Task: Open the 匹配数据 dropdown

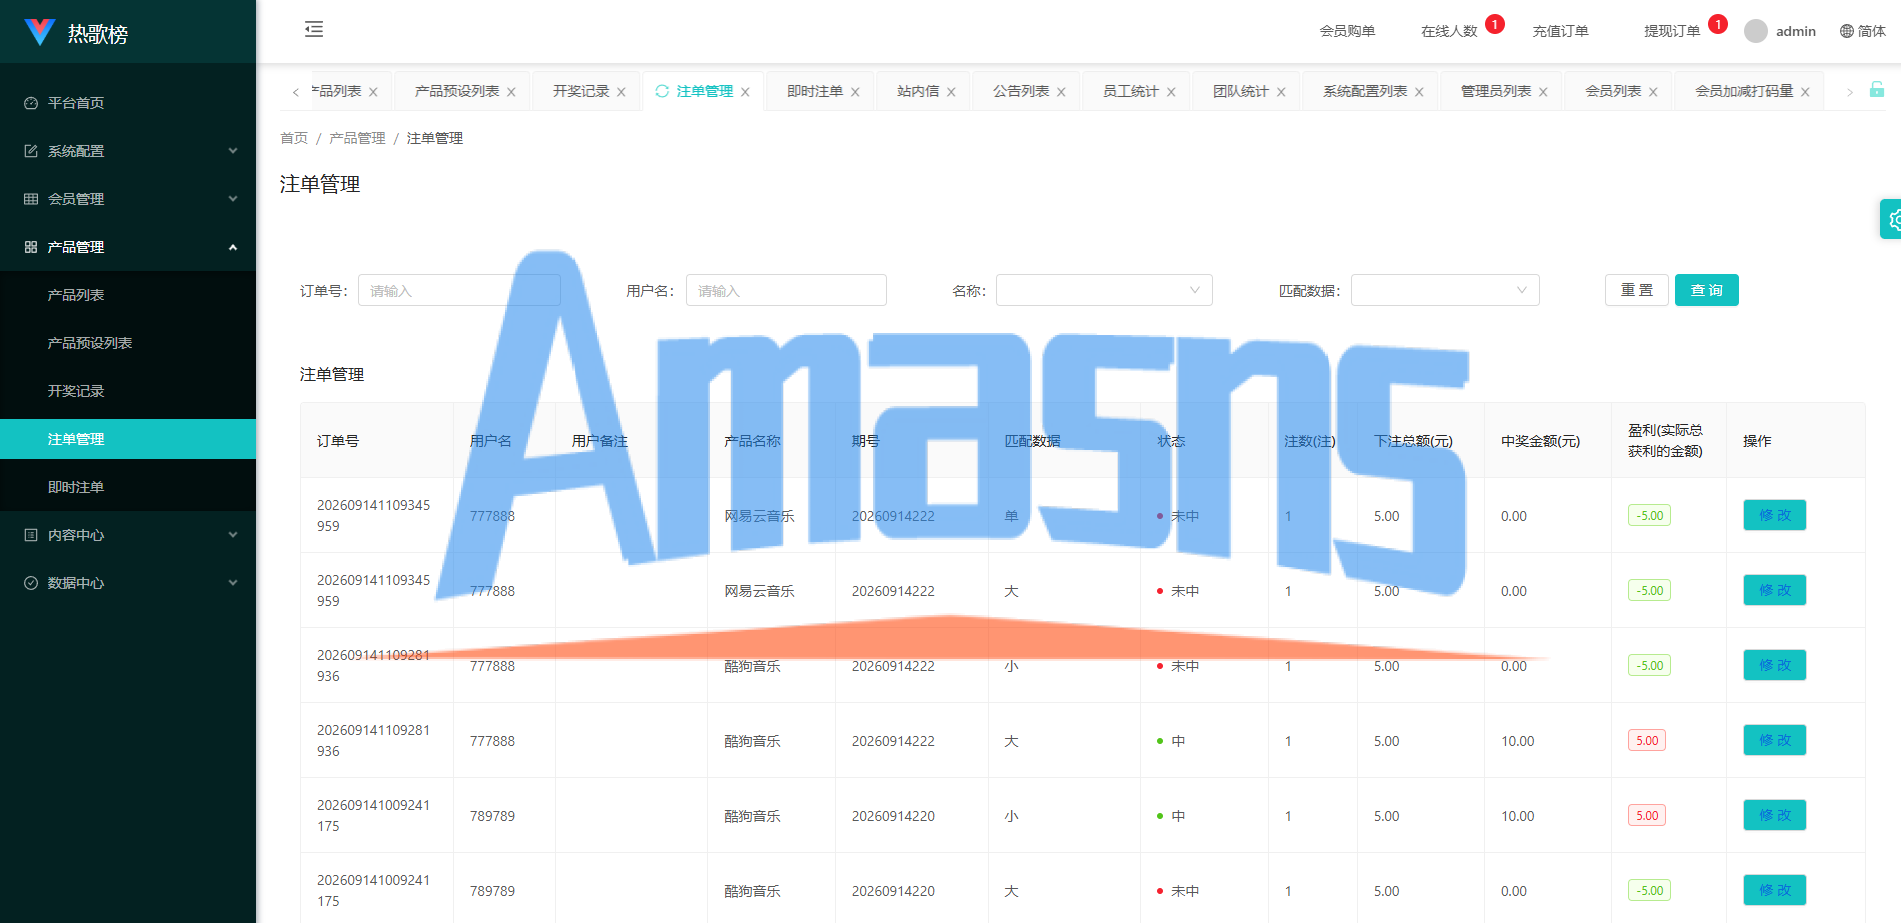Action: 1445,290
